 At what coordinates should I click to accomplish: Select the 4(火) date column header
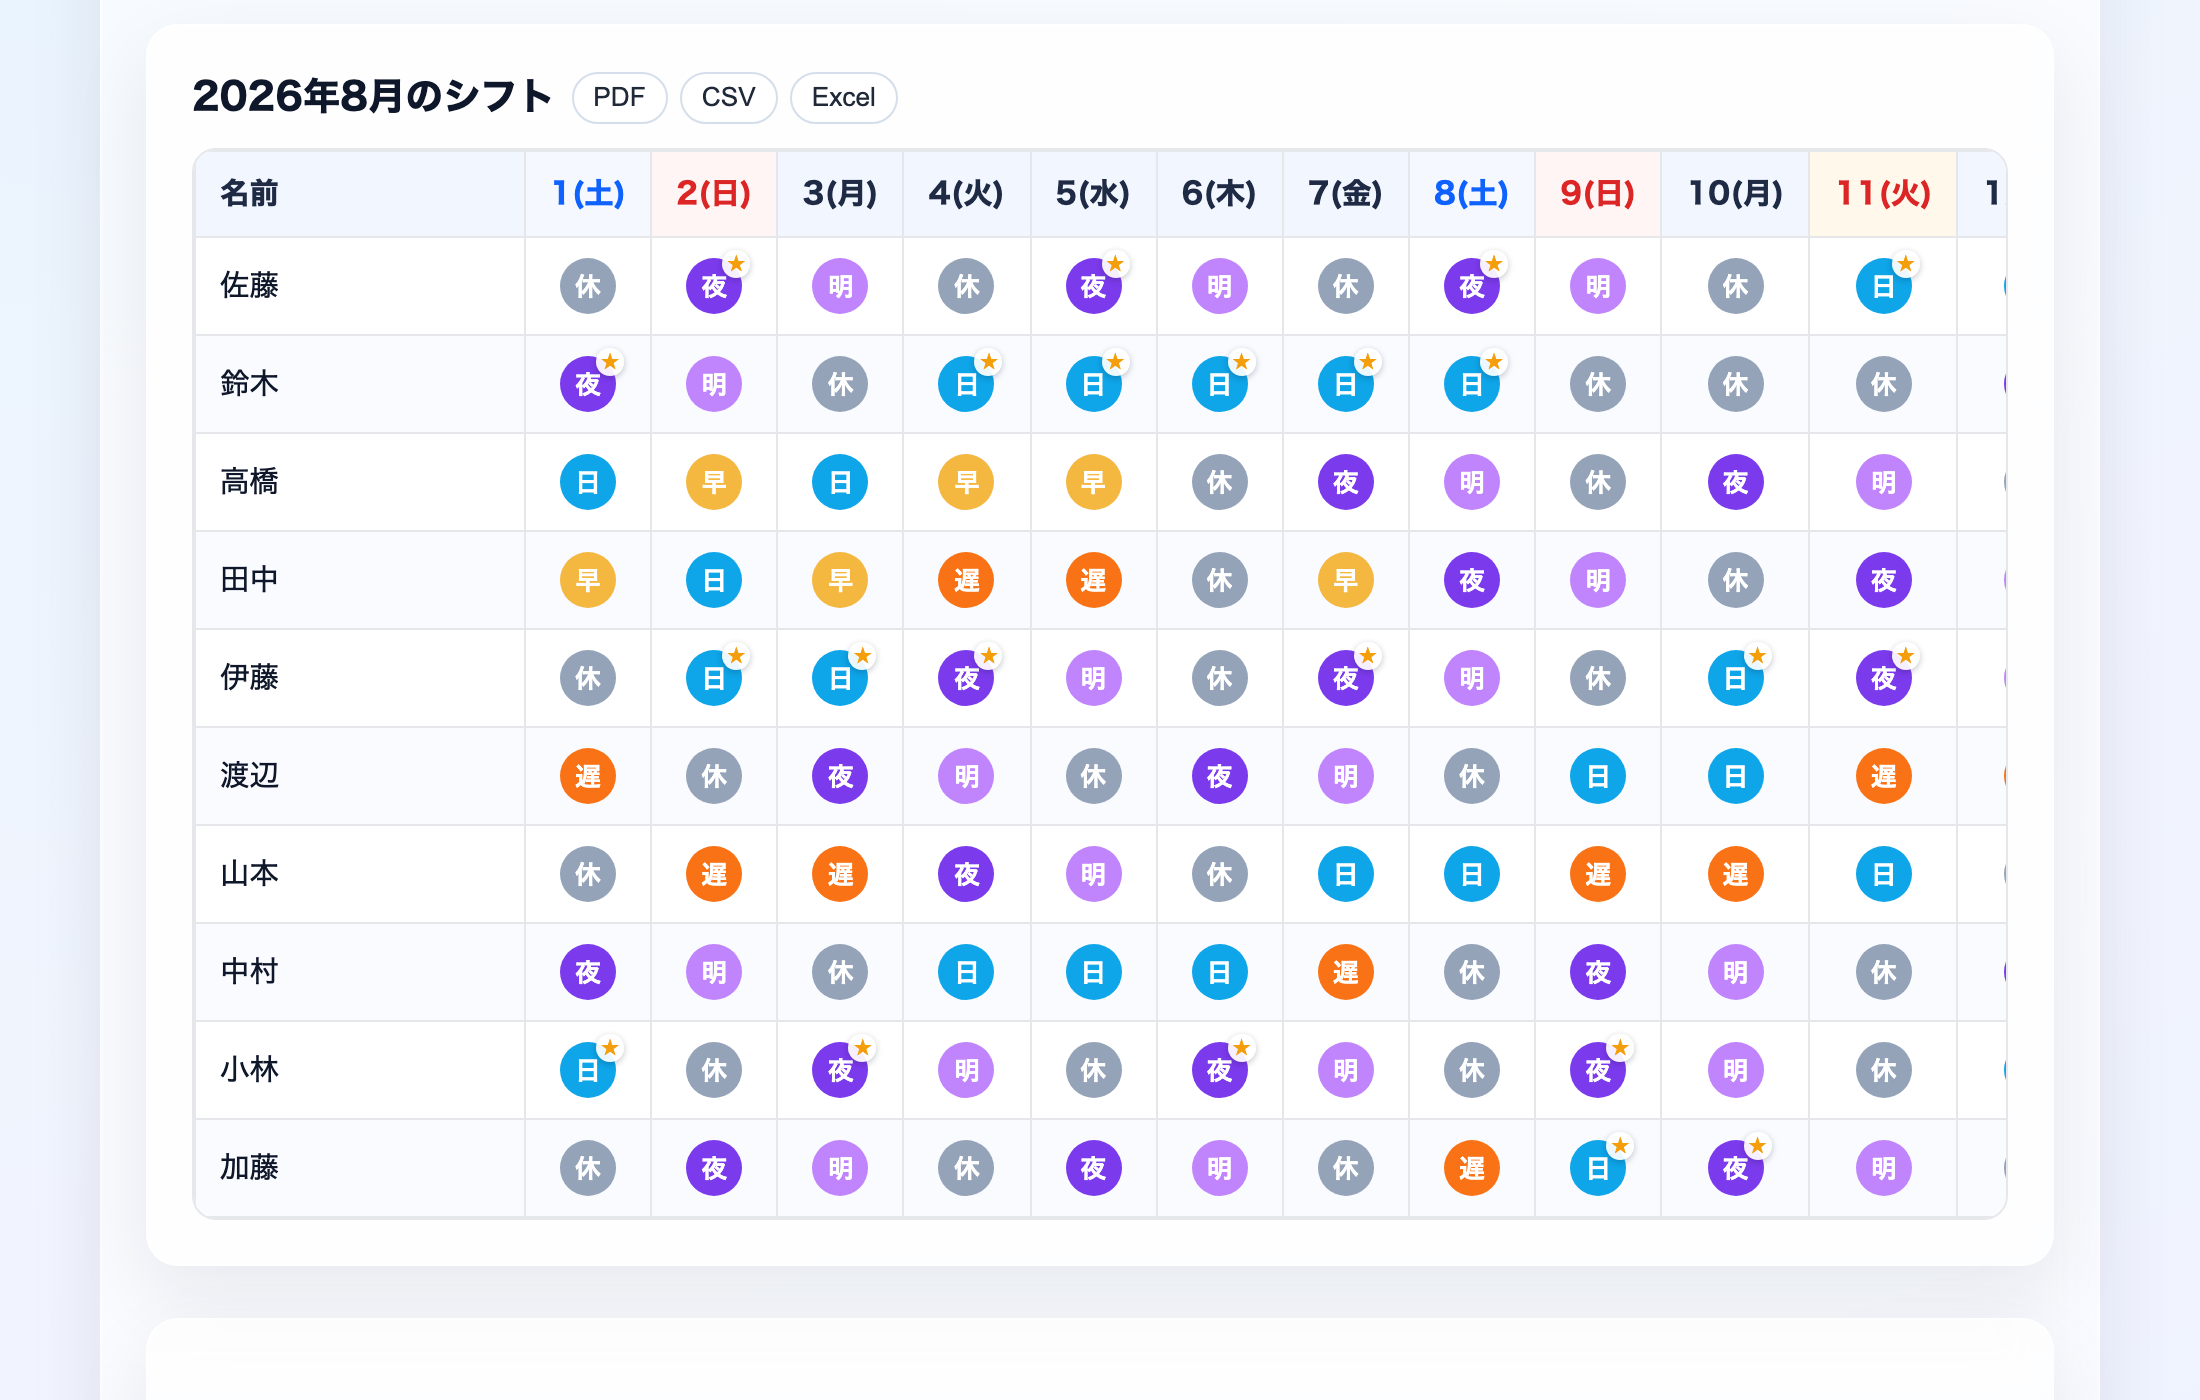click(966, 193)
